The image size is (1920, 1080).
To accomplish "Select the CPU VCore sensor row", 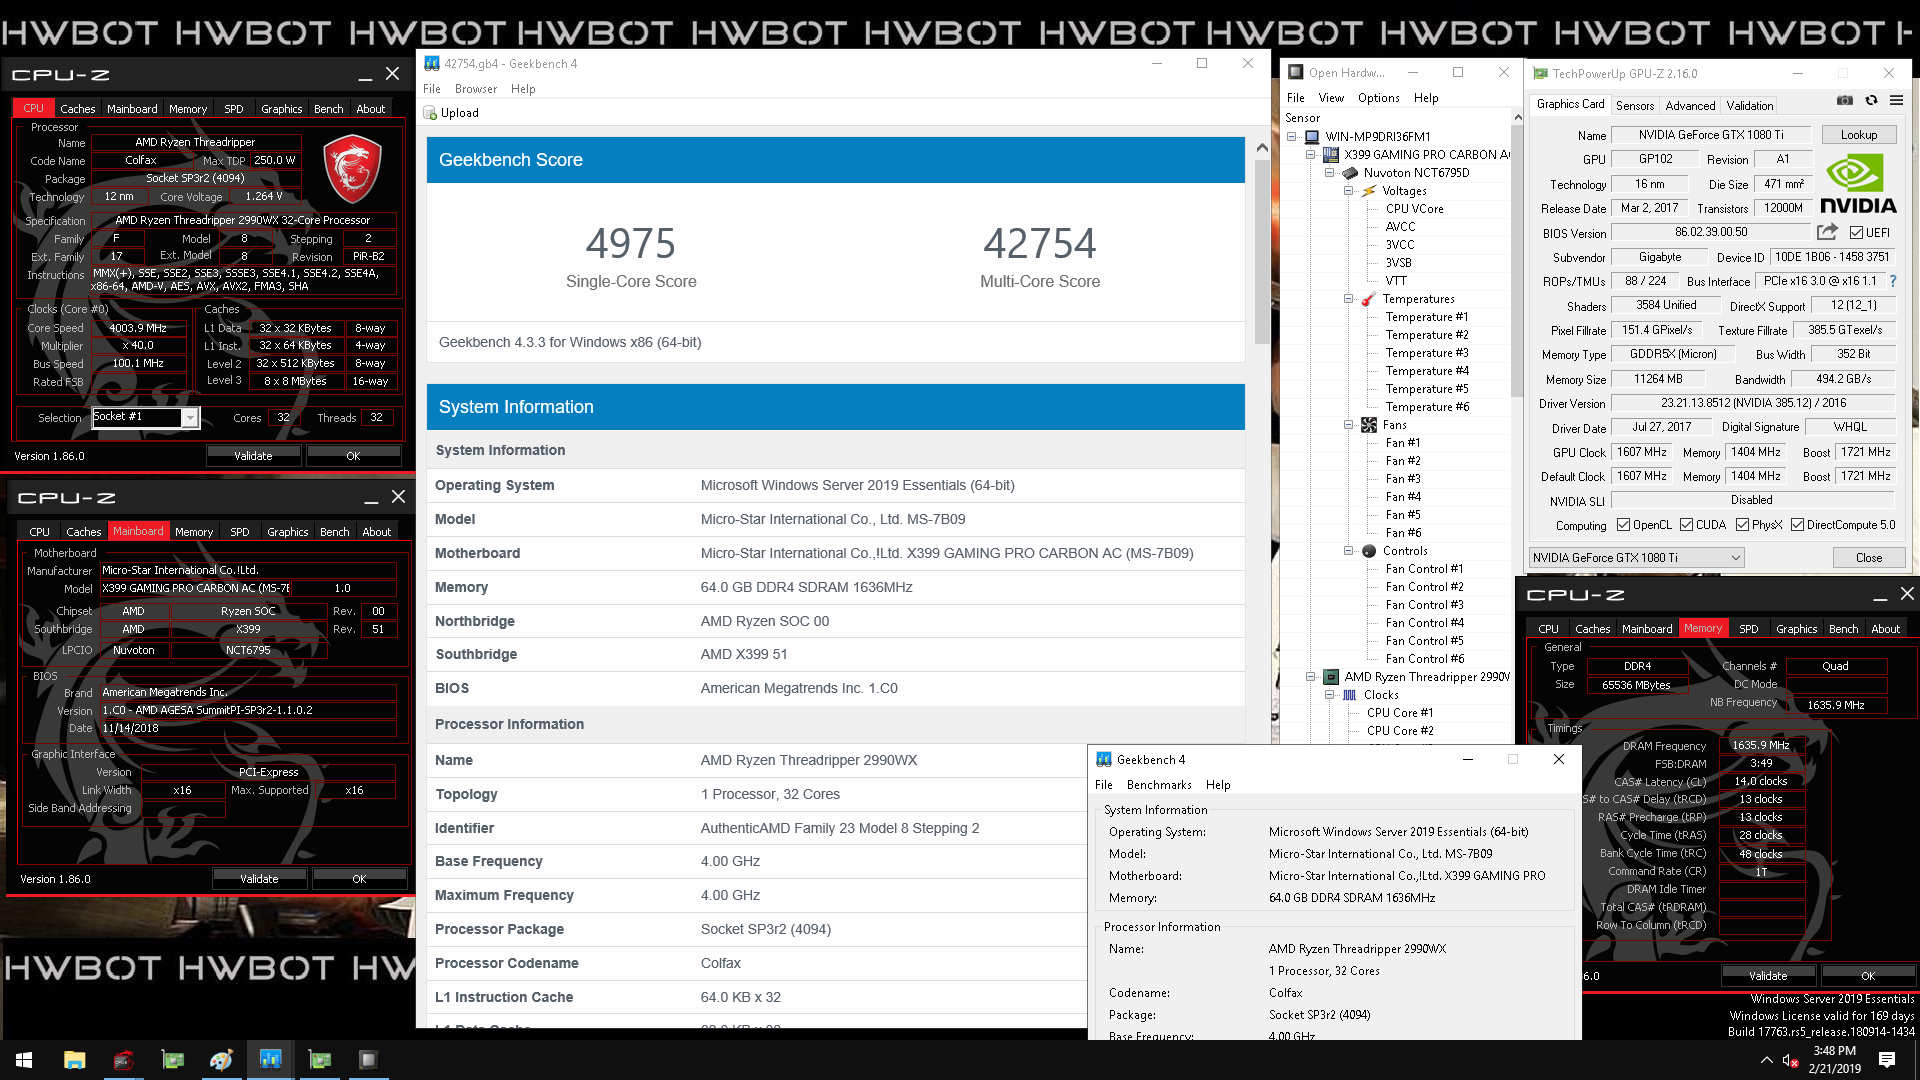I will [x=1413, y=209].
